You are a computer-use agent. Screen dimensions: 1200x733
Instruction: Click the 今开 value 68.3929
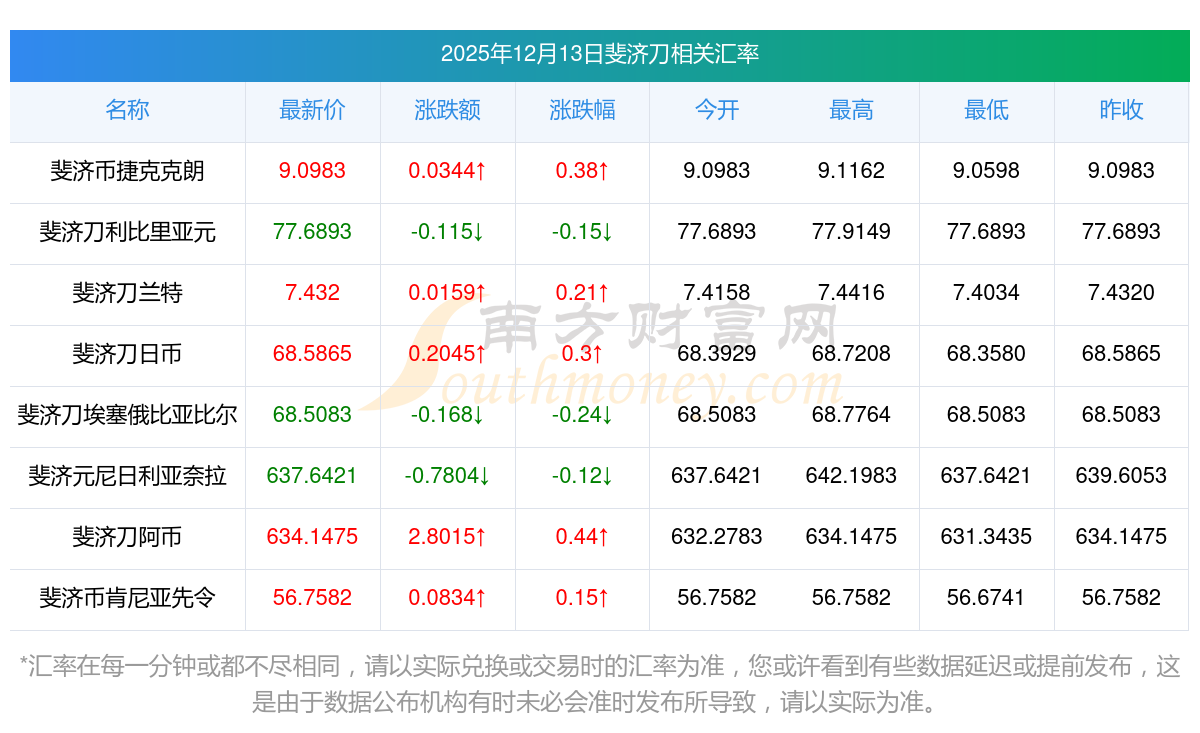[x=717, y=354]
